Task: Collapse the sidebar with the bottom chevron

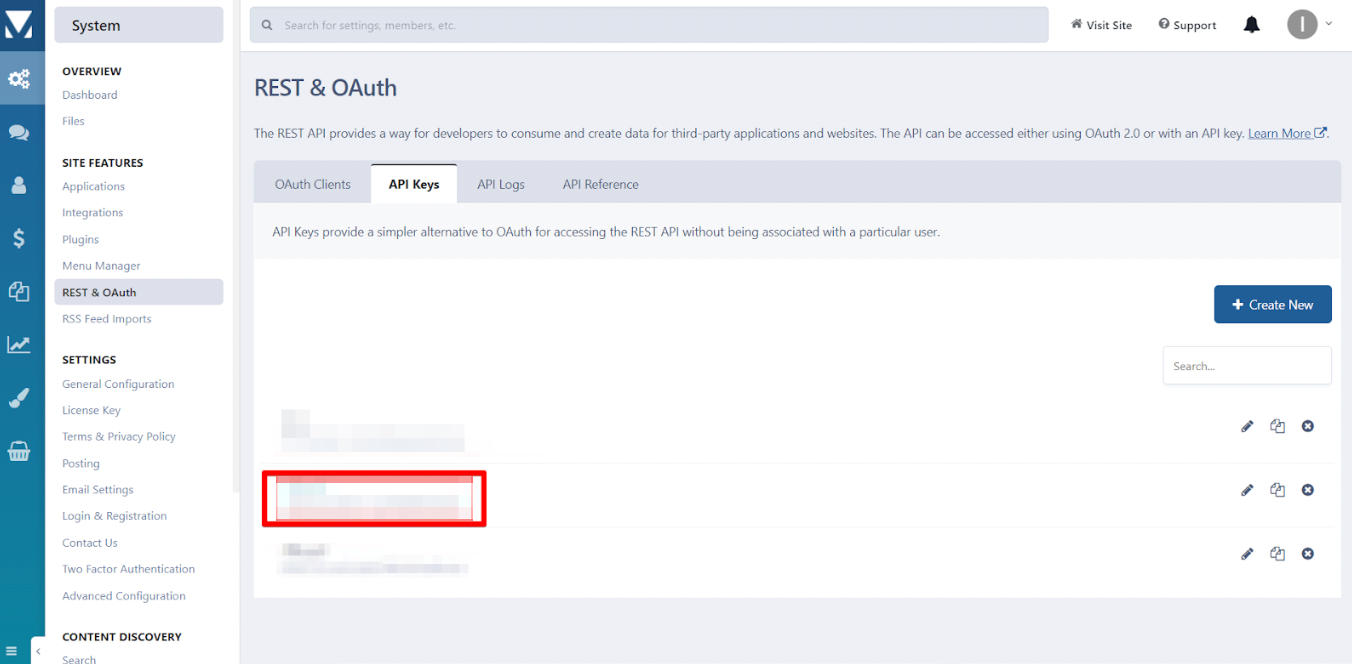Action: tap(38, 651)
